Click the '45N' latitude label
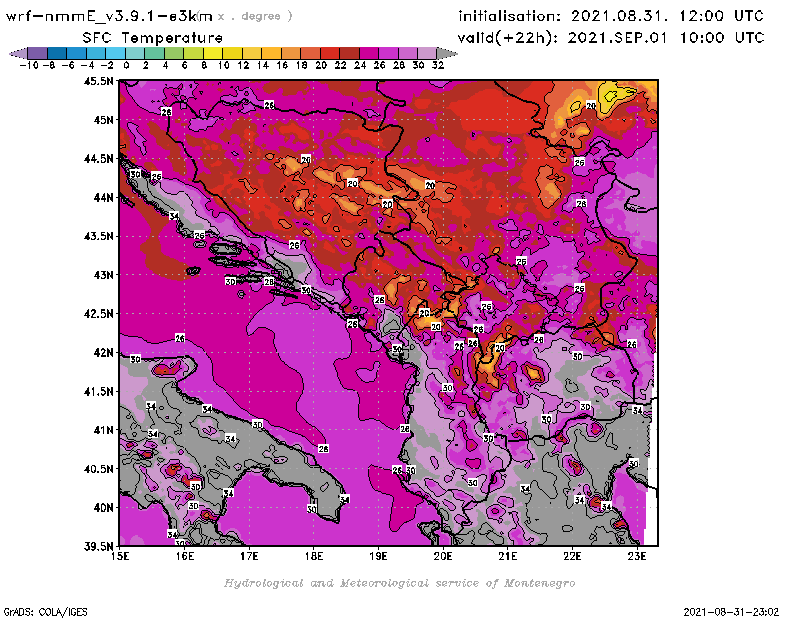 pos(104,120)
